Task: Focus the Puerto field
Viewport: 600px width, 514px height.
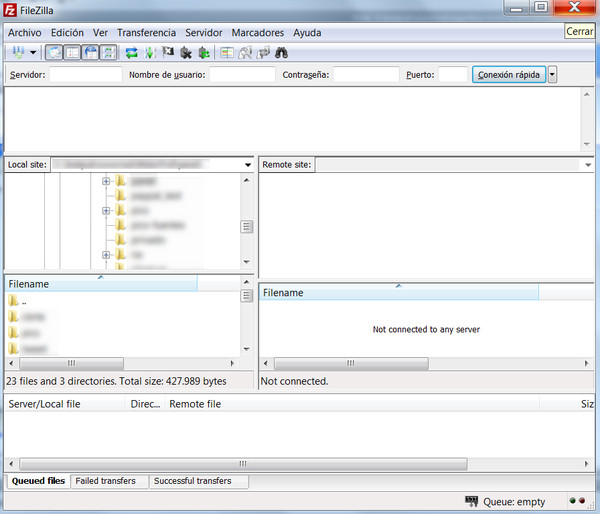Action: pyautogui.click(x=453, y=75)
